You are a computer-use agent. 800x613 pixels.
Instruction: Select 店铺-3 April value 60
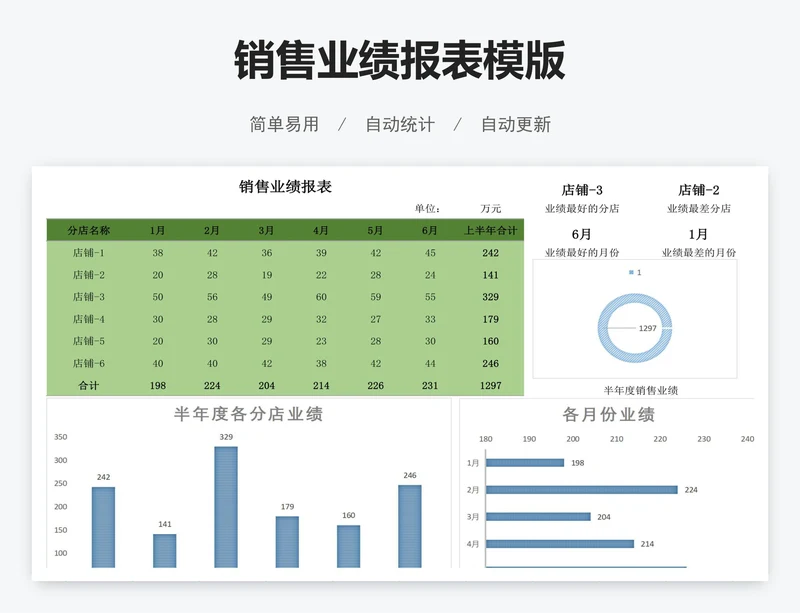pyautogui.click(x=321, y=297)
